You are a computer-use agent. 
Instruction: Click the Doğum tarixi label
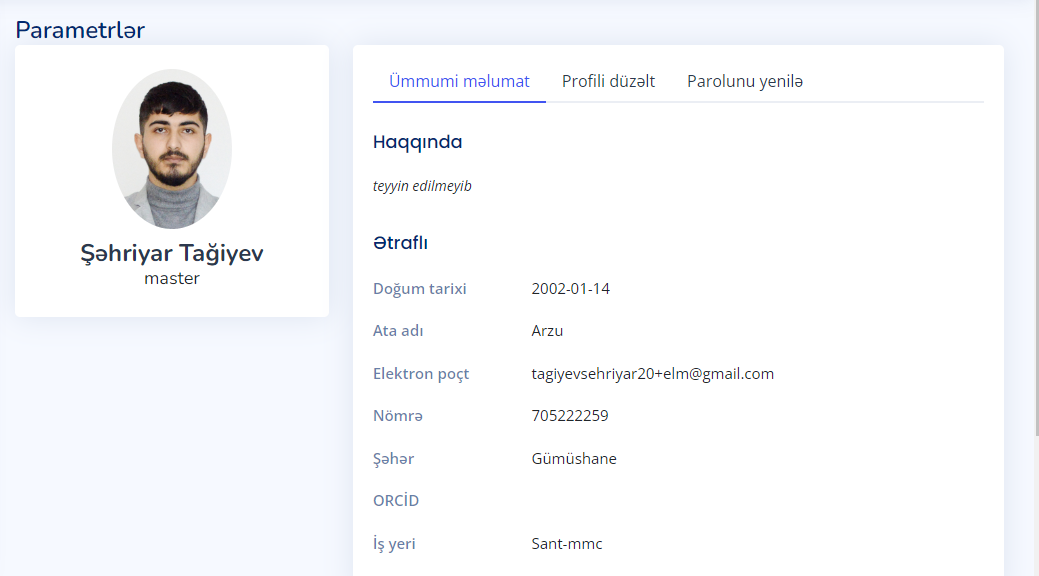[420, 289]
